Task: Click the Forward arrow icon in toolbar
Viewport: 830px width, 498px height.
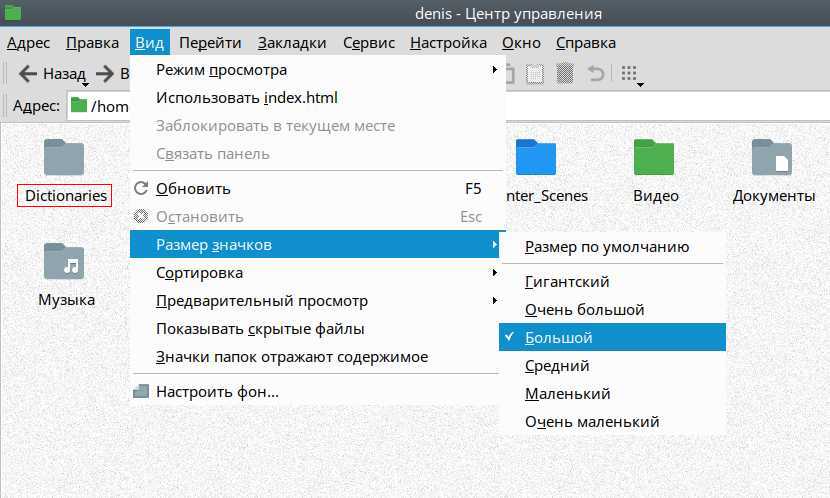Action: coord(104,74)
